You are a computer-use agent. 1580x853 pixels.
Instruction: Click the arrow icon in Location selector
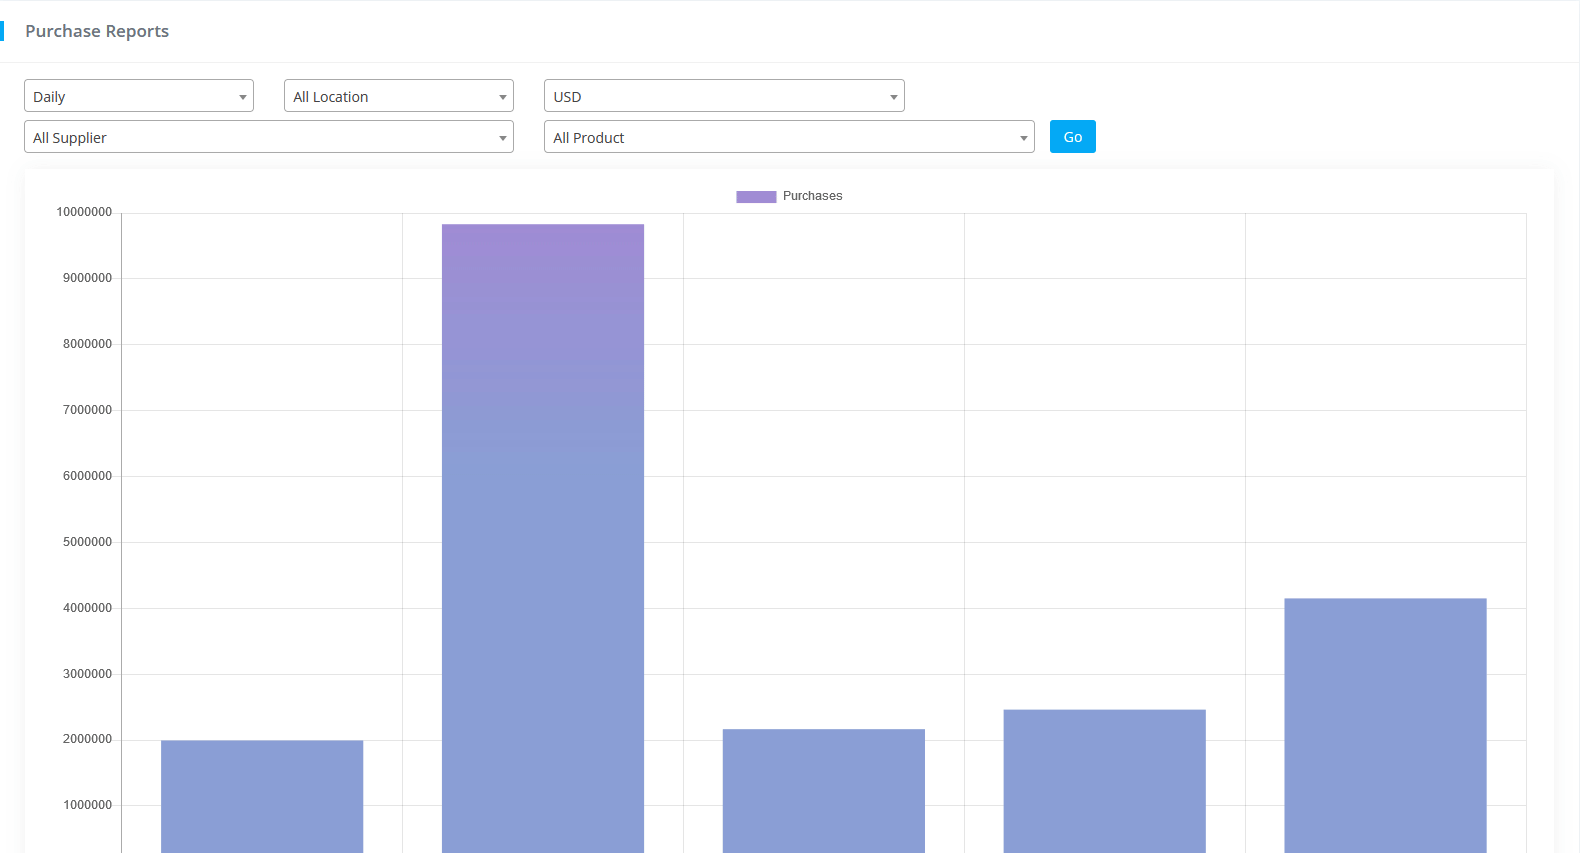click(x=502, y=97)
